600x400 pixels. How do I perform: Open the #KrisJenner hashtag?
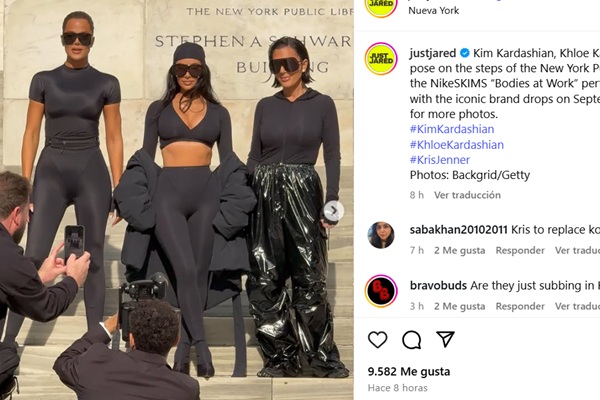pos(440,160)
